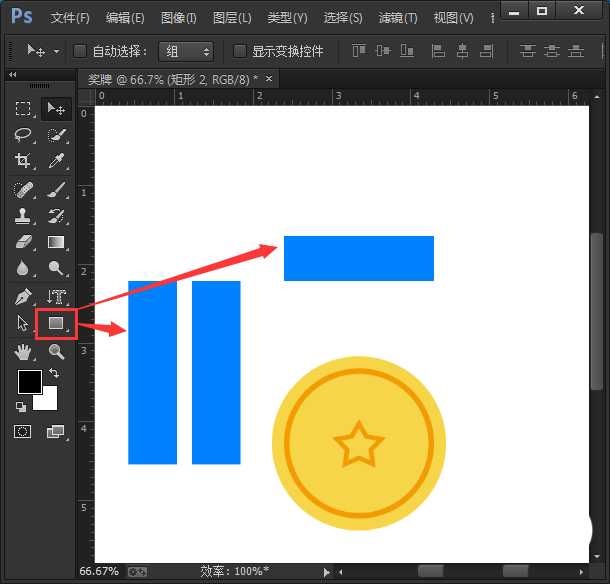Open the 组 auto-select dropdown
This screenshot has height=584, width=610.
[186, 51]
